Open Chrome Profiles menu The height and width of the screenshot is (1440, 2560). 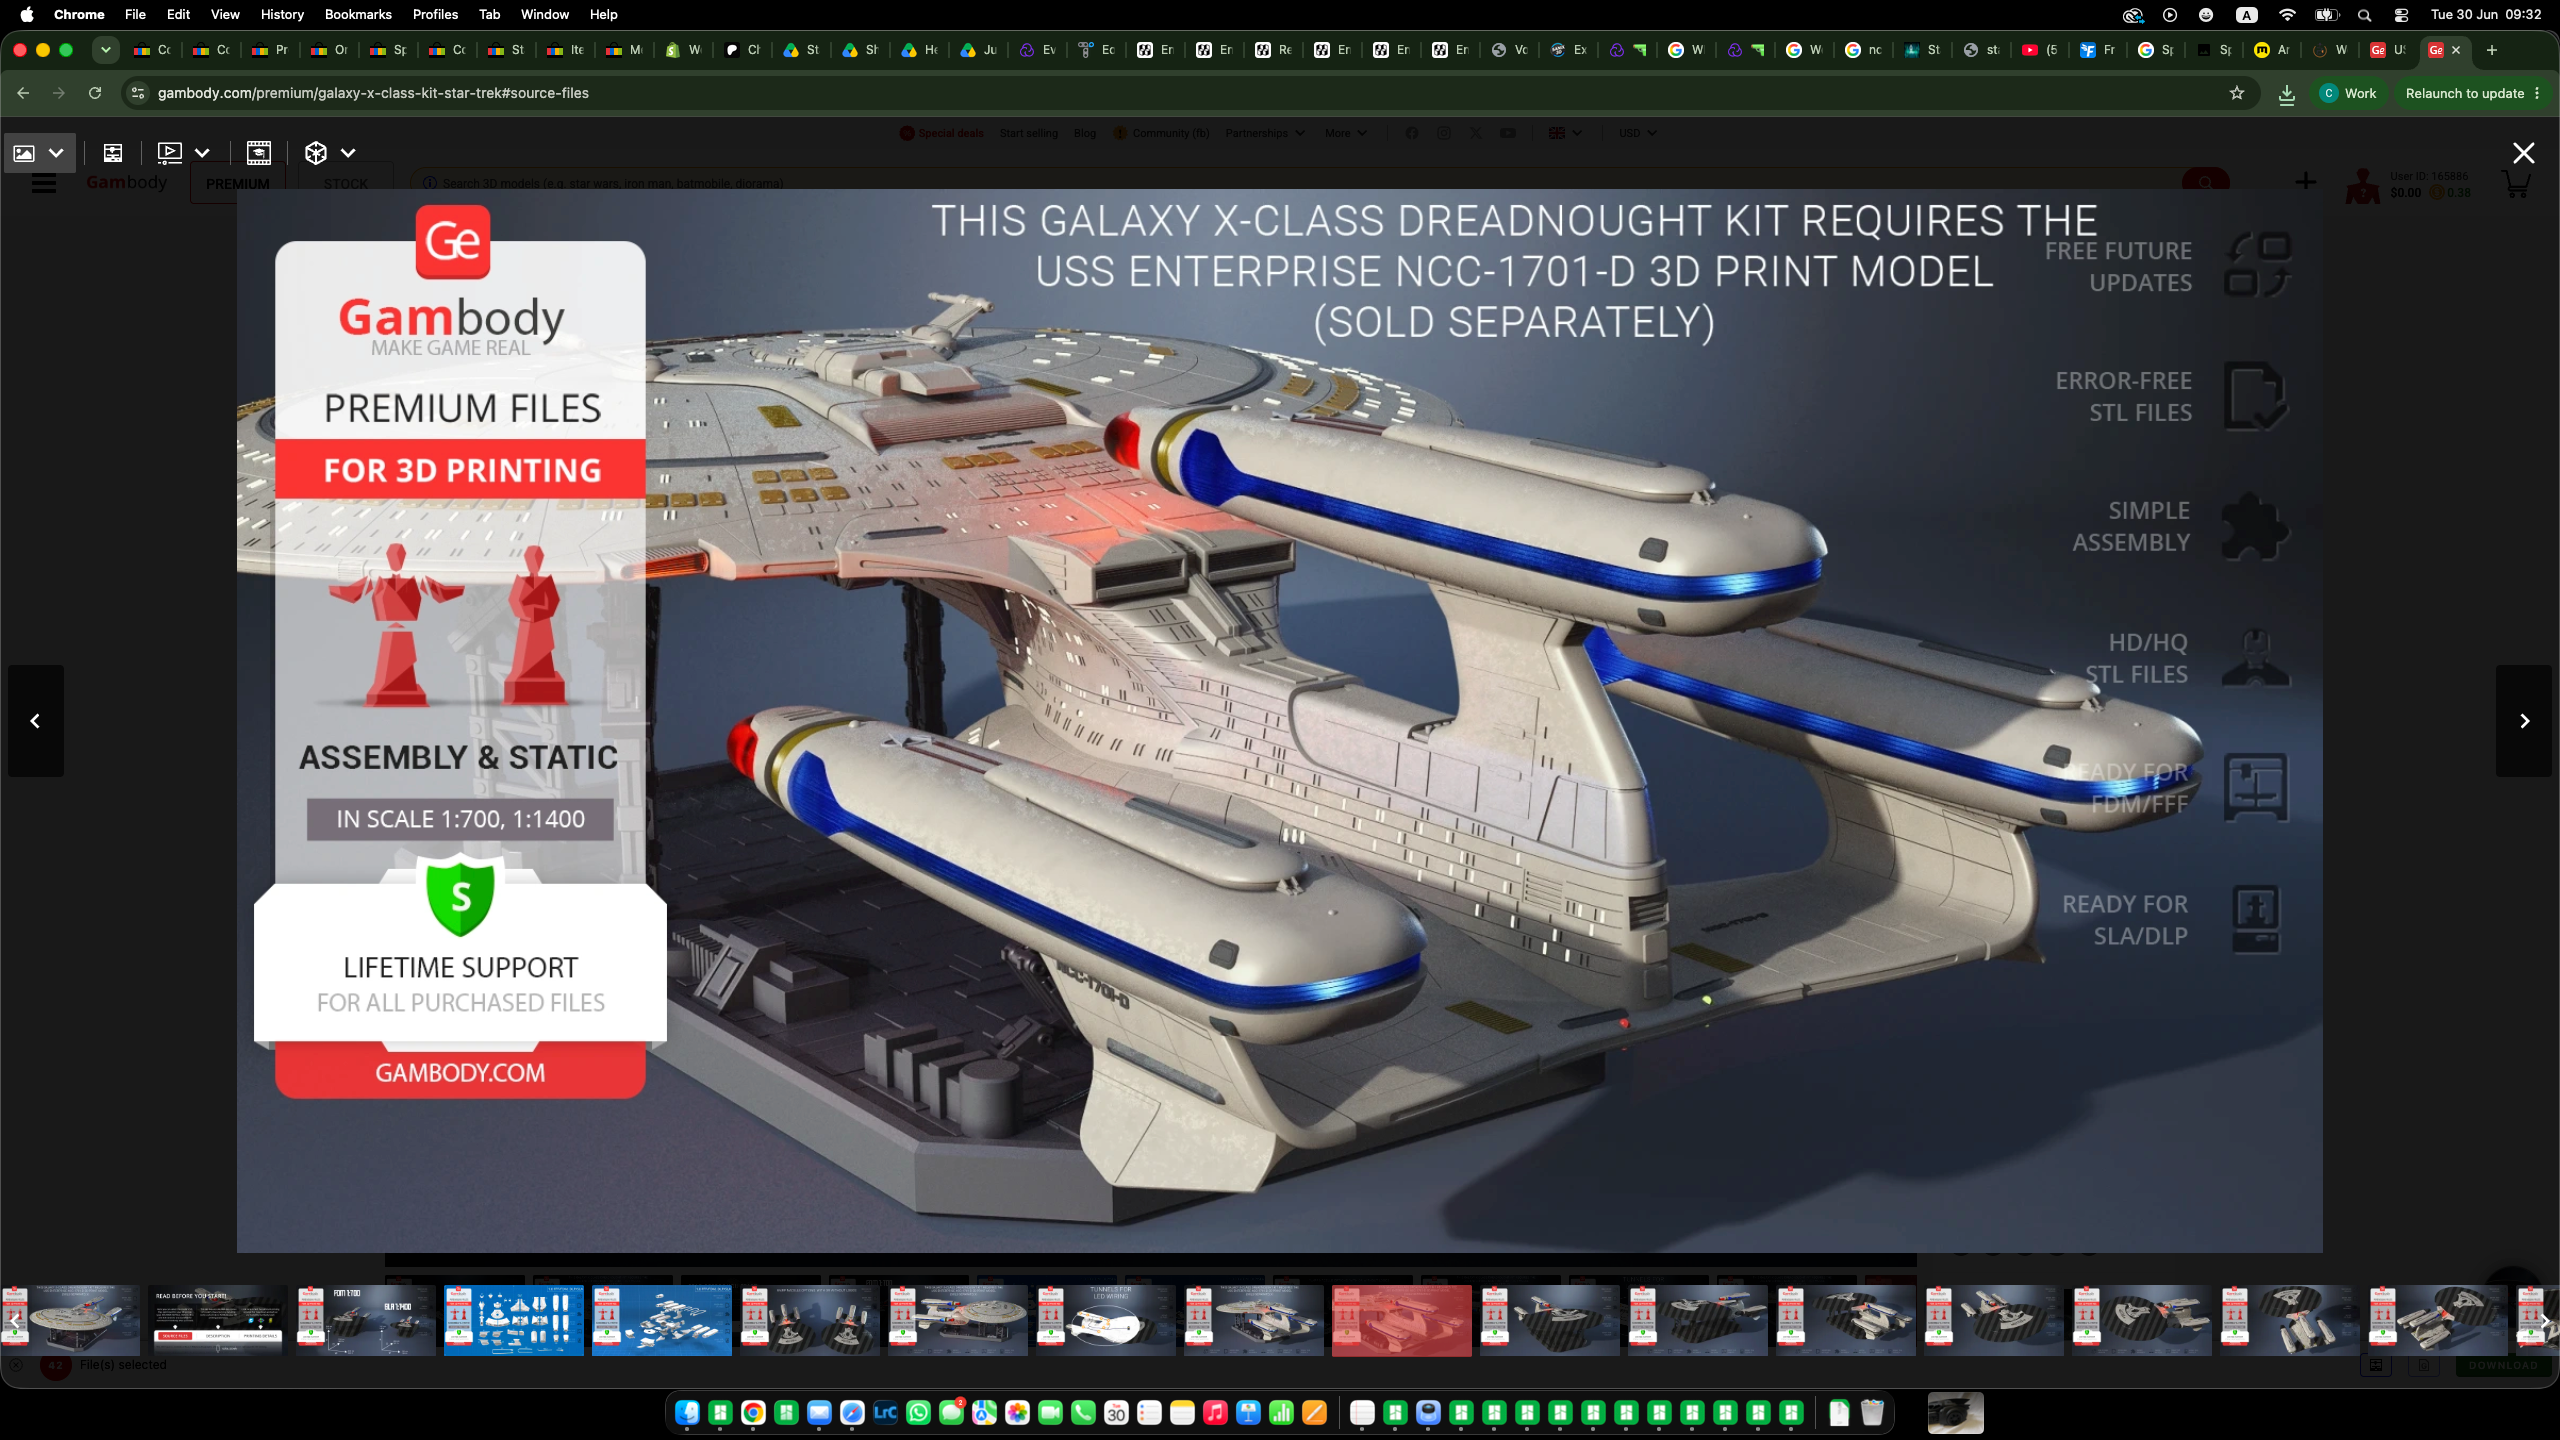tap(435, 14)
